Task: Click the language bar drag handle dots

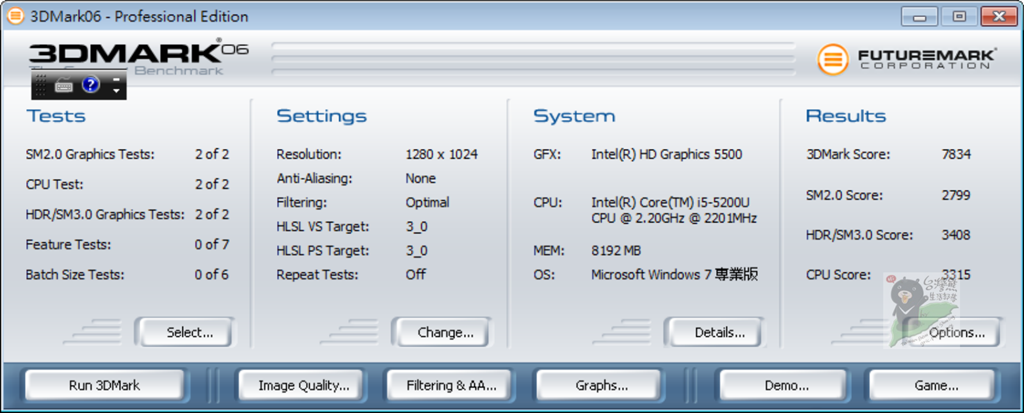Action: [40, 85]
